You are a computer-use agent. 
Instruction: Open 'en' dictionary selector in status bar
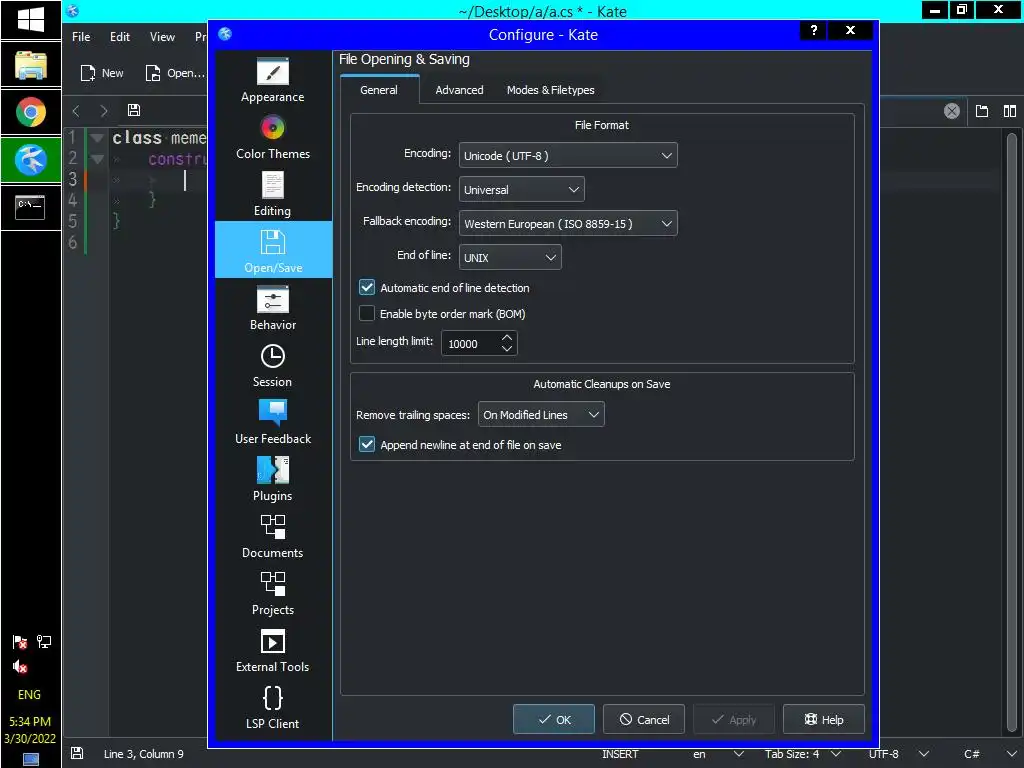[716, 754]
